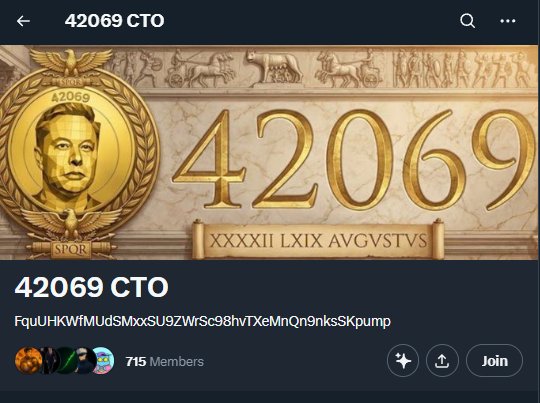This screenshot has width=540, height=403.
Task: Open the orange pumpkin member avatar
Action: click(x=28, y=361)
